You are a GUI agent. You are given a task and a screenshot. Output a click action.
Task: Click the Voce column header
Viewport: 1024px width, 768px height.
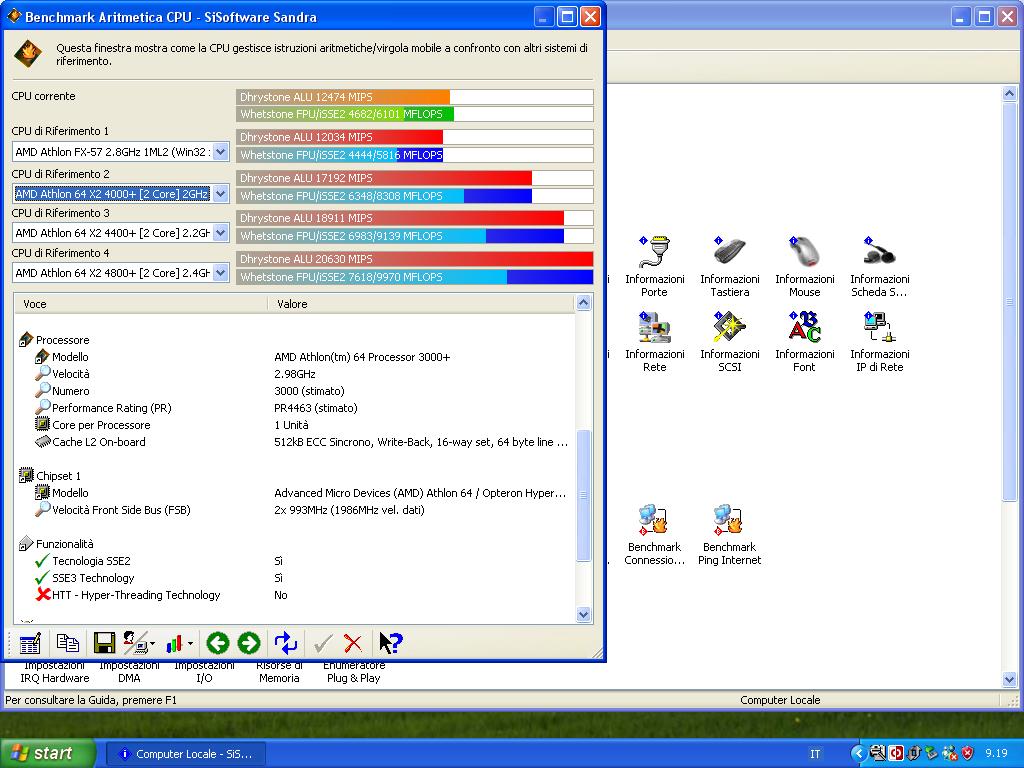[141, 304]
